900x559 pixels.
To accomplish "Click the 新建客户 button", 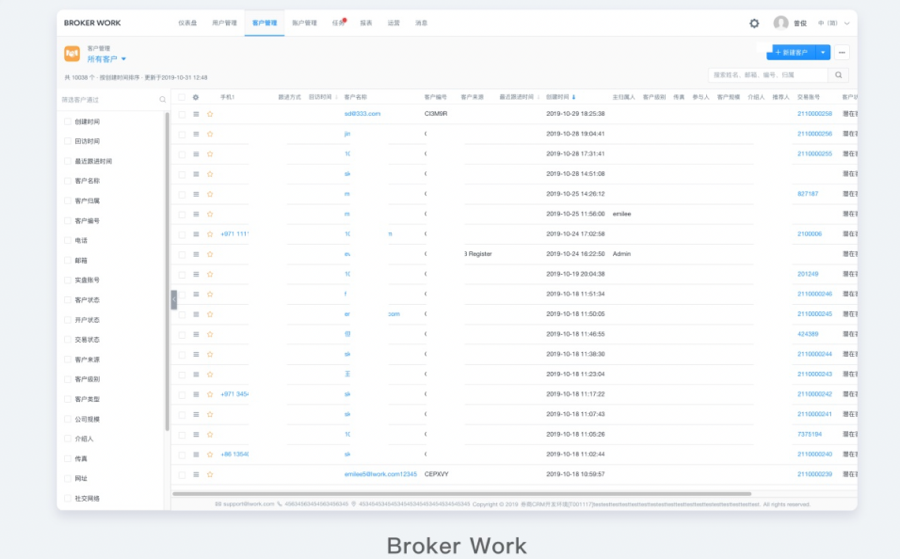I will 792,52.
